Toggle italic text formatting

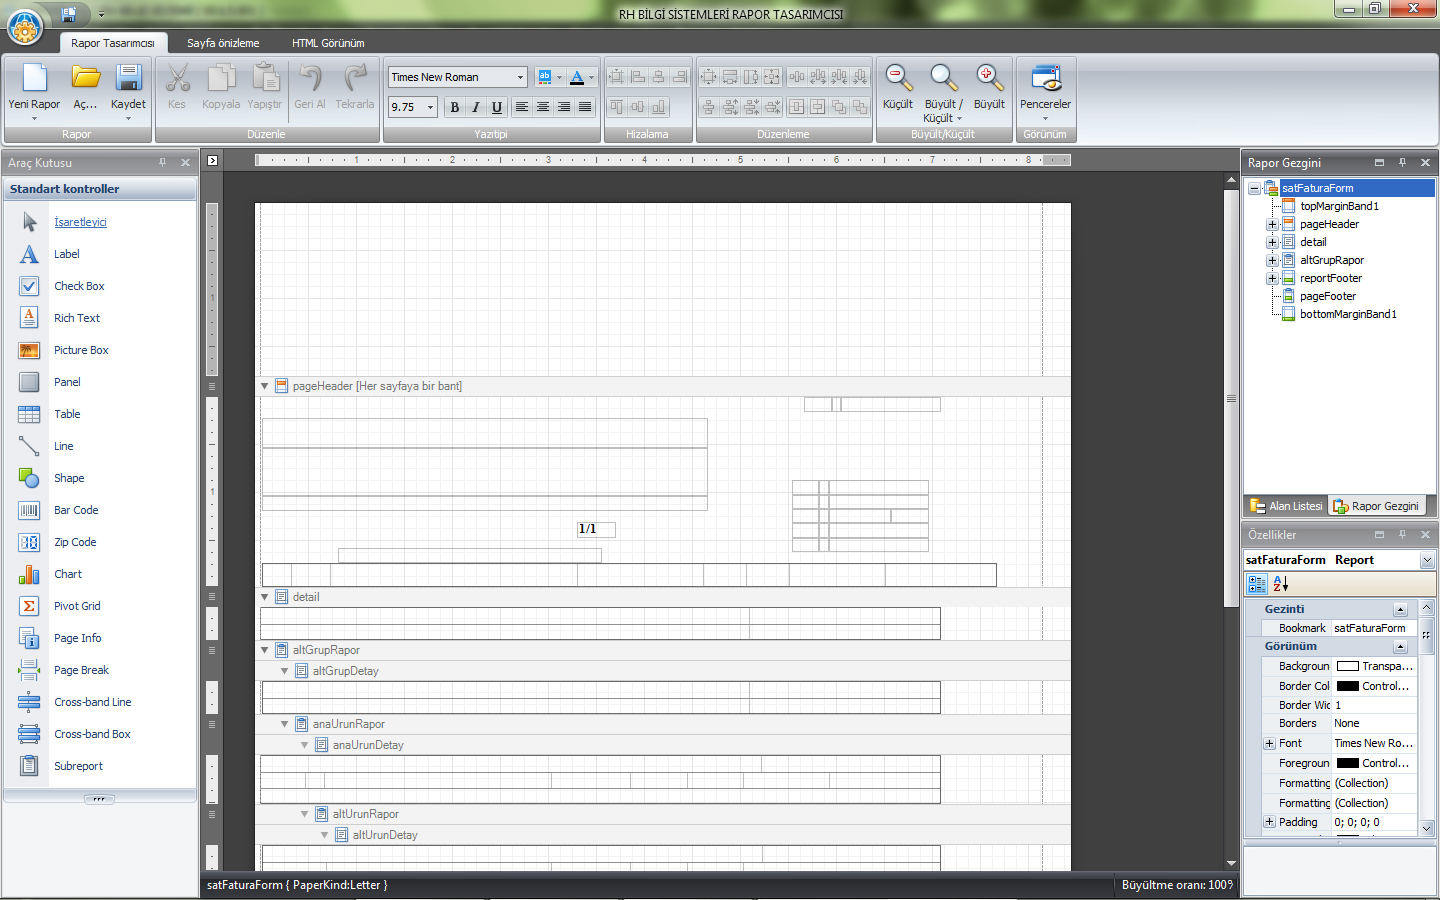click(476, 107)
